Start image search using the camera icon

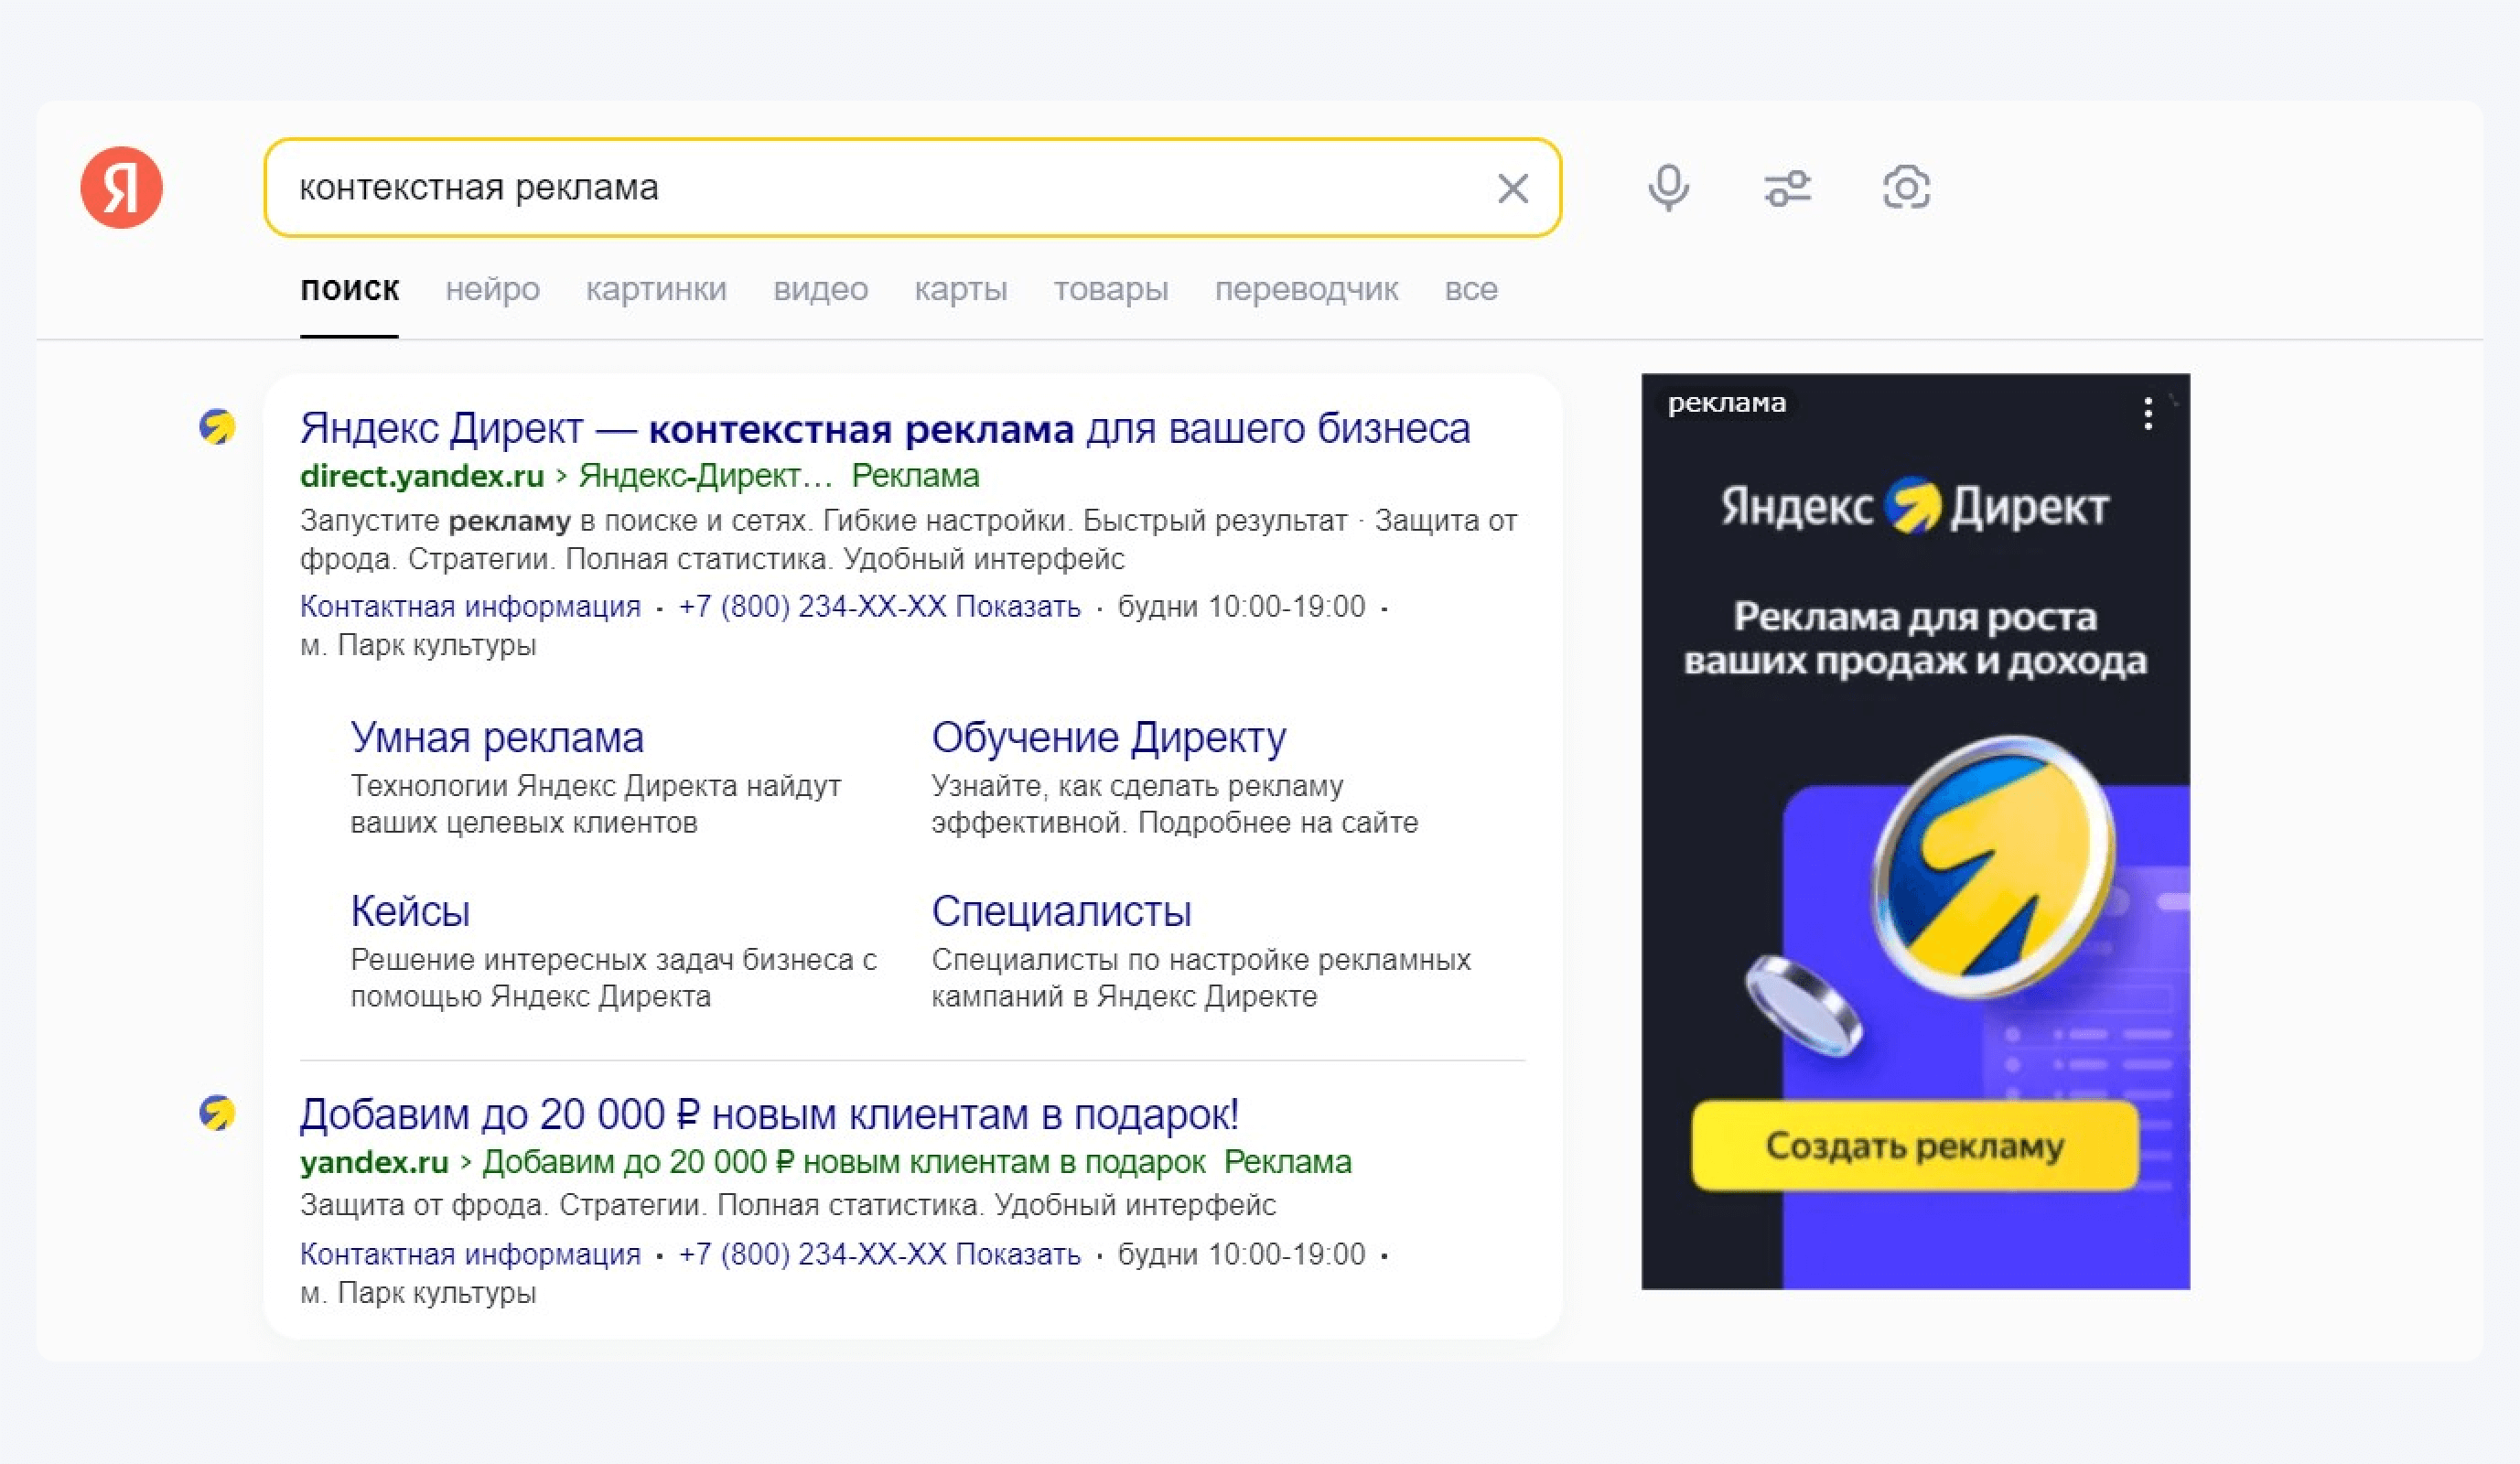click(x=1905, y=188)
